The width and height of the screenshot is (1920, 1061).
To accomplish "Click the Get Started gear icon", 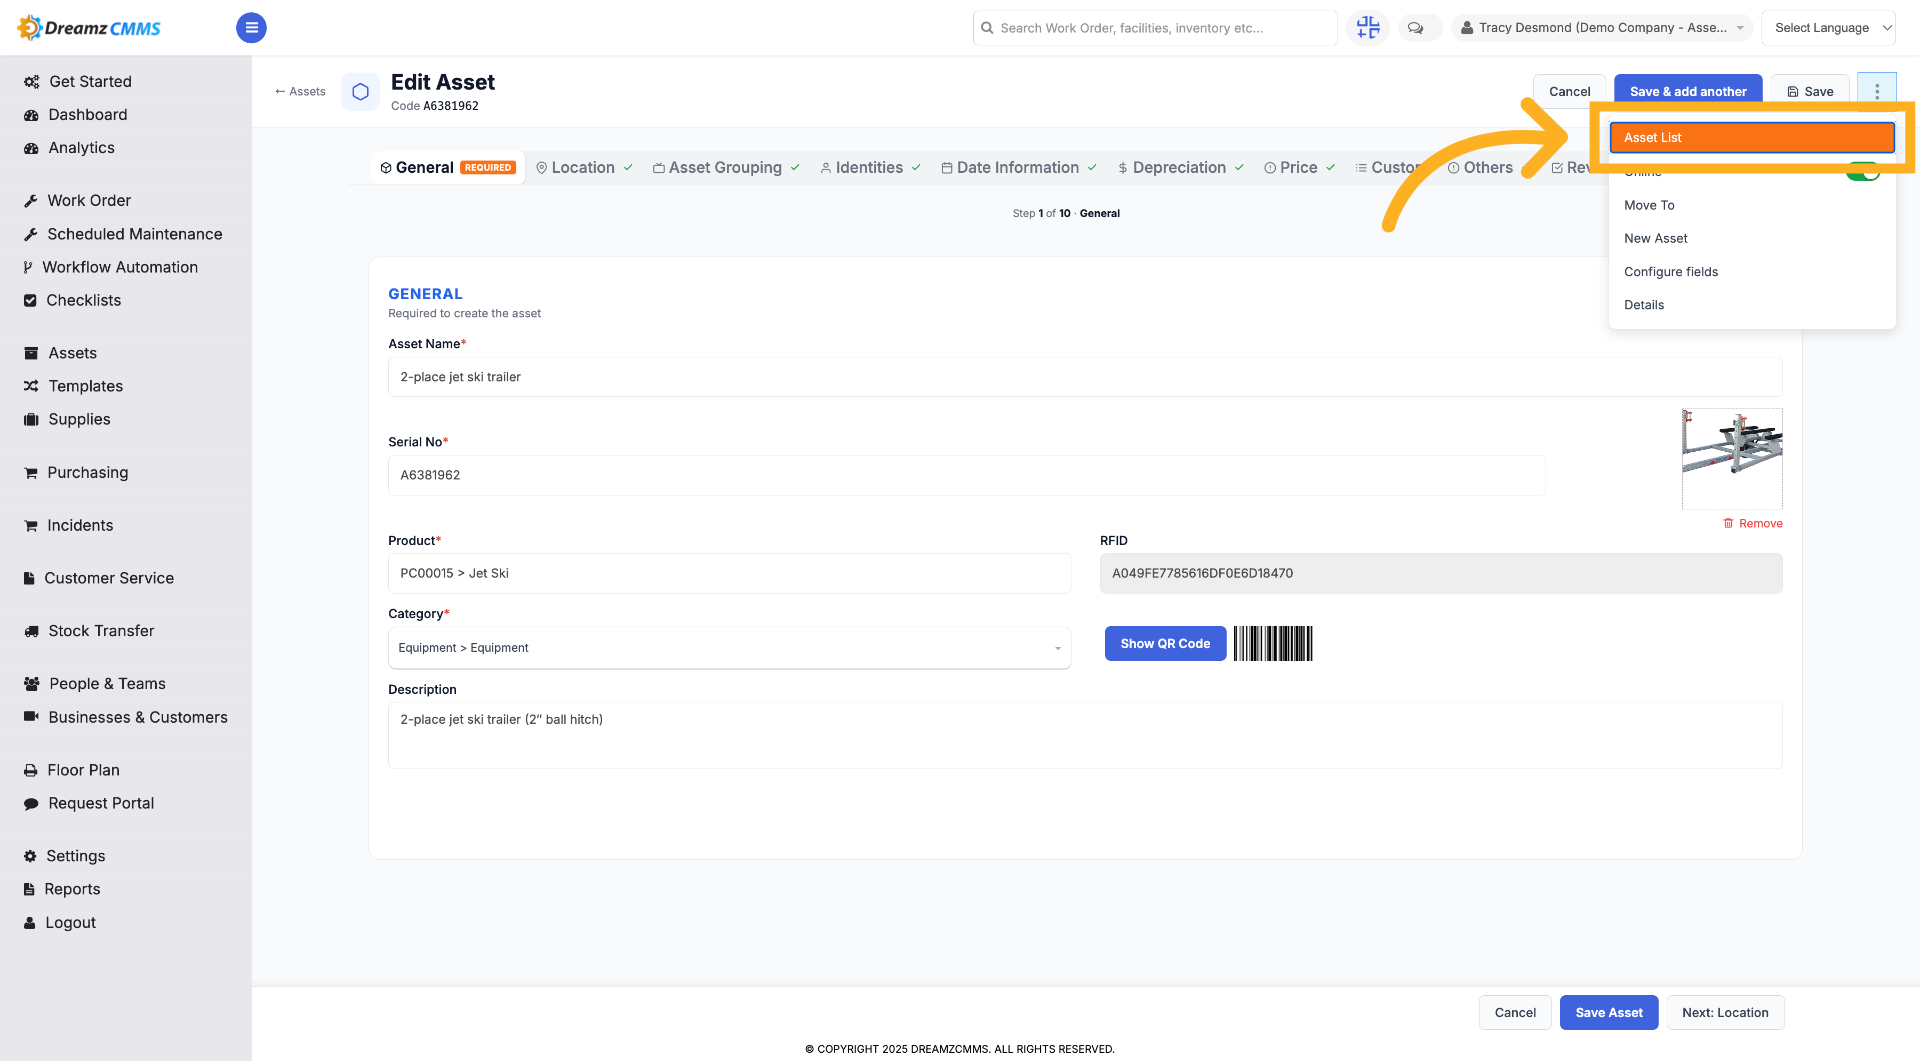I will point(32,82).
